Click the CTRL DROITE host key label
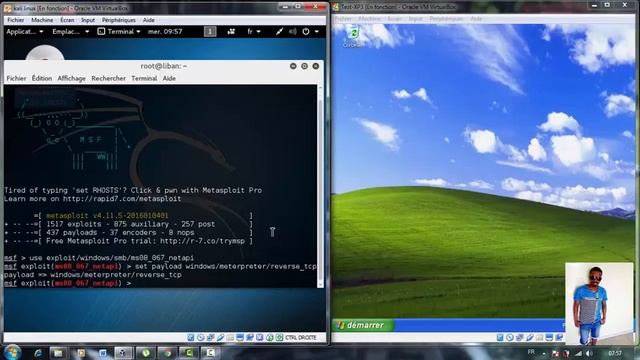The height and width of the screenshot is (360, 640). coord(301,338)
